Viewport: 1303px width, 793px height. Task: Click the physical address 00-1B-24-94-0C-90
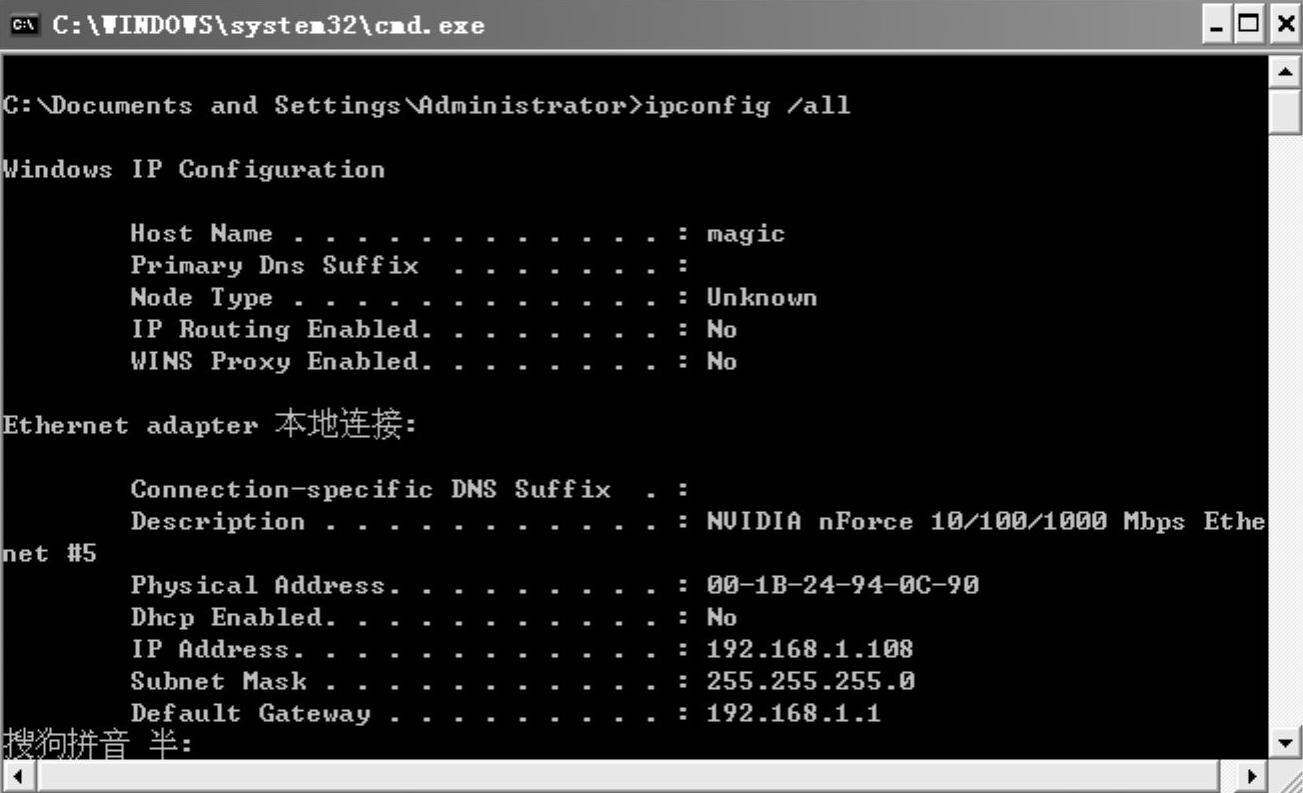842,585
